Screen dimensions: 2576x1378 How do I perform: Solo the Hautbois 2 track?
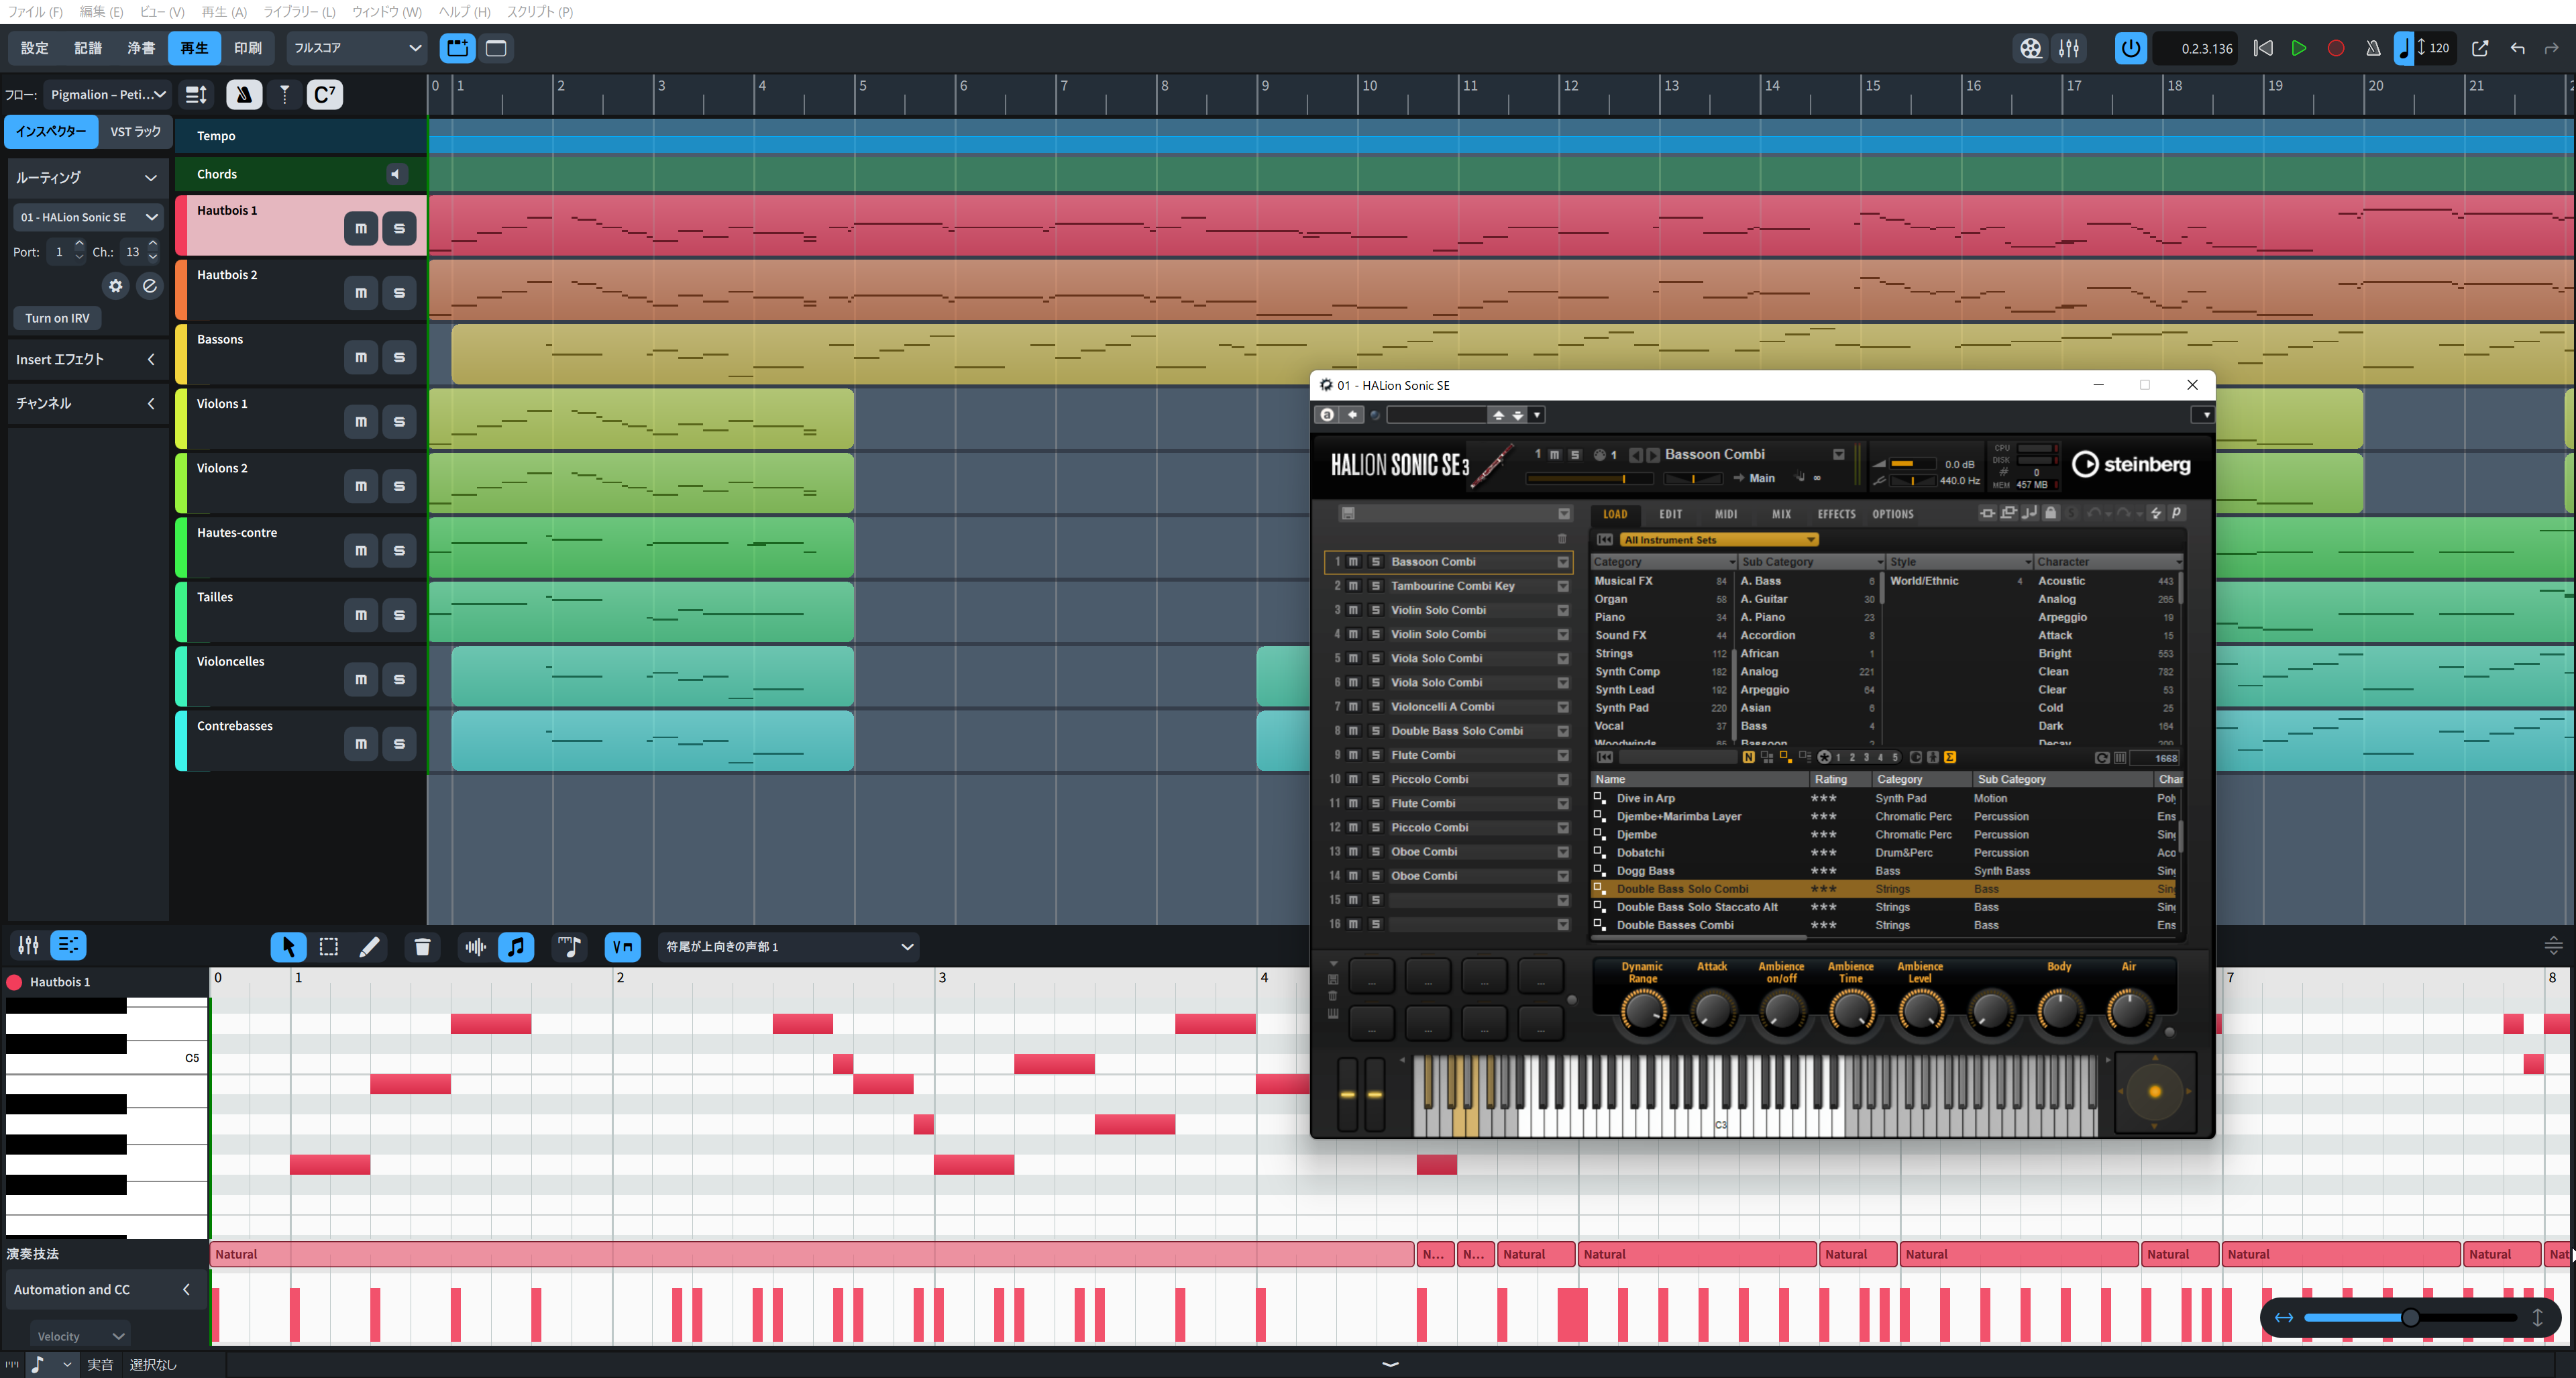tap(399, 292)
